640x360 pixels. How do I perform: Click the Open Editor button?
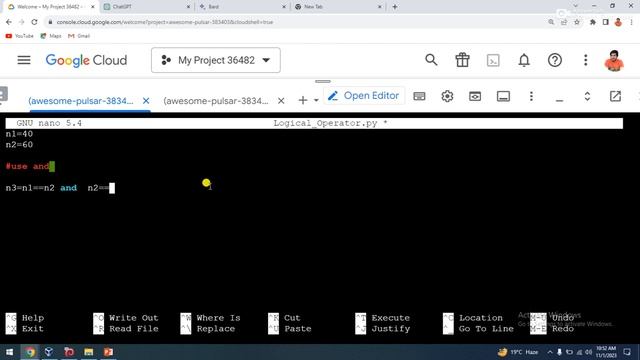click(364, 96)
